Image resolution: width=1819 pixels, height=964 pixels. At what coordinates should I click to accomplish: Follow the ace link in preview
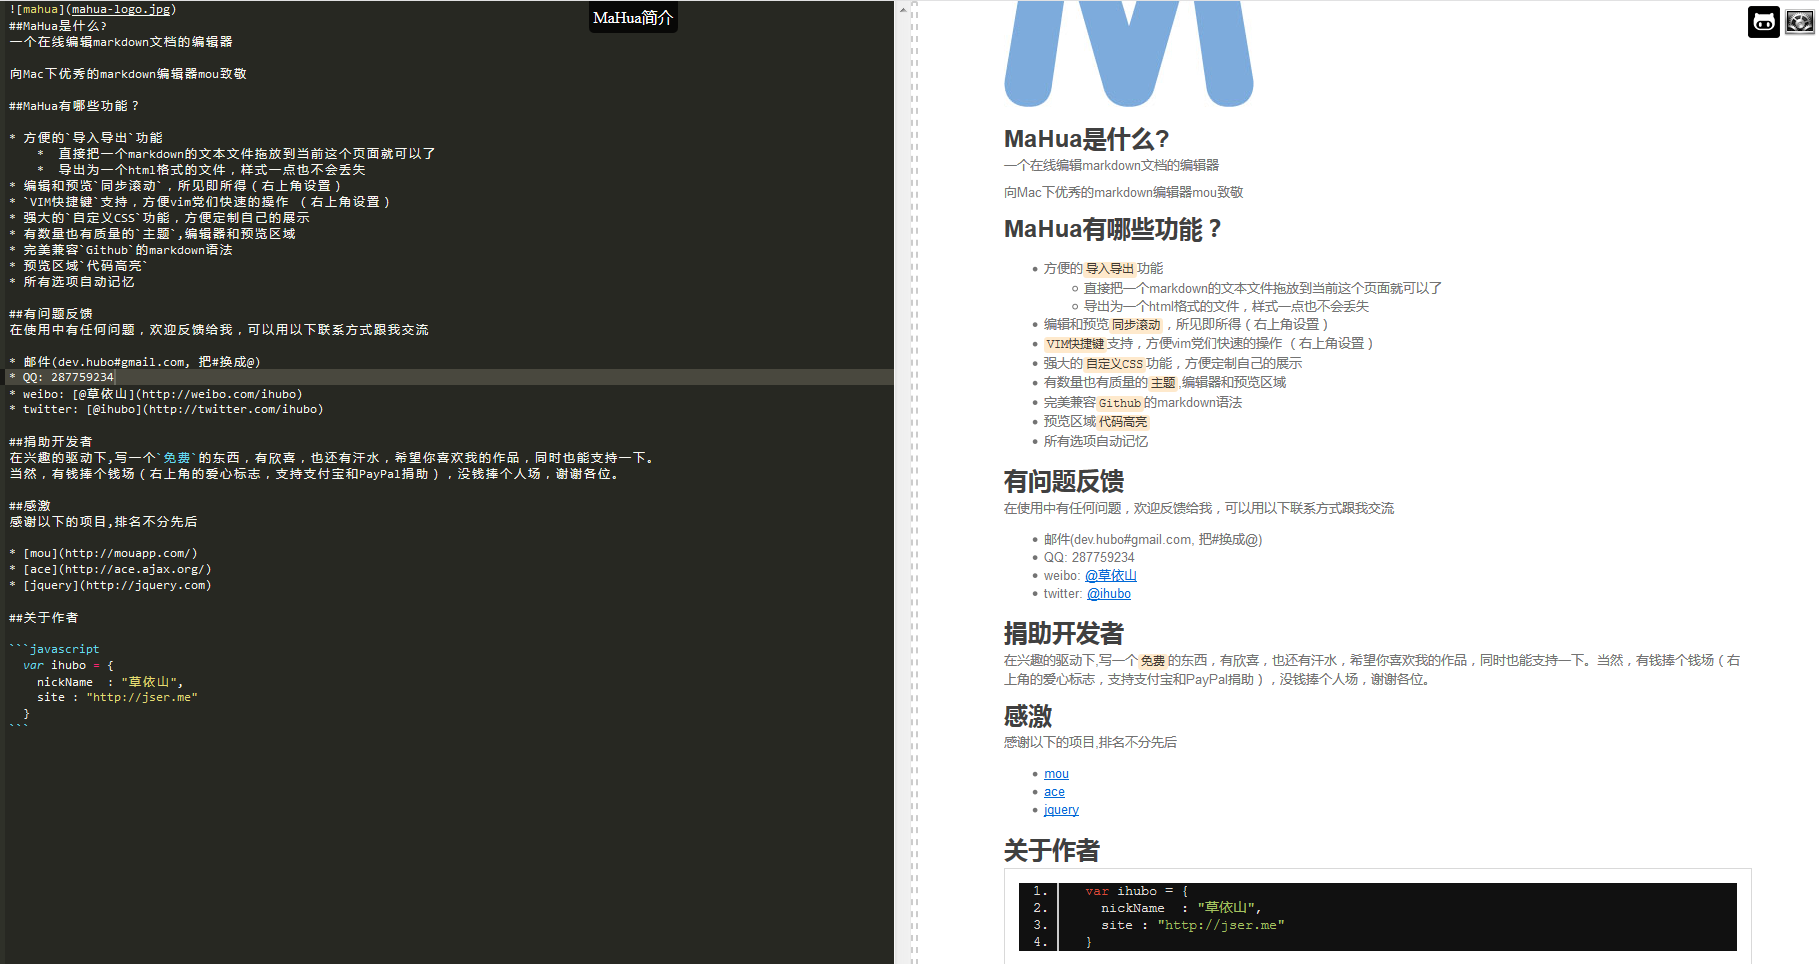[1054, 792]
